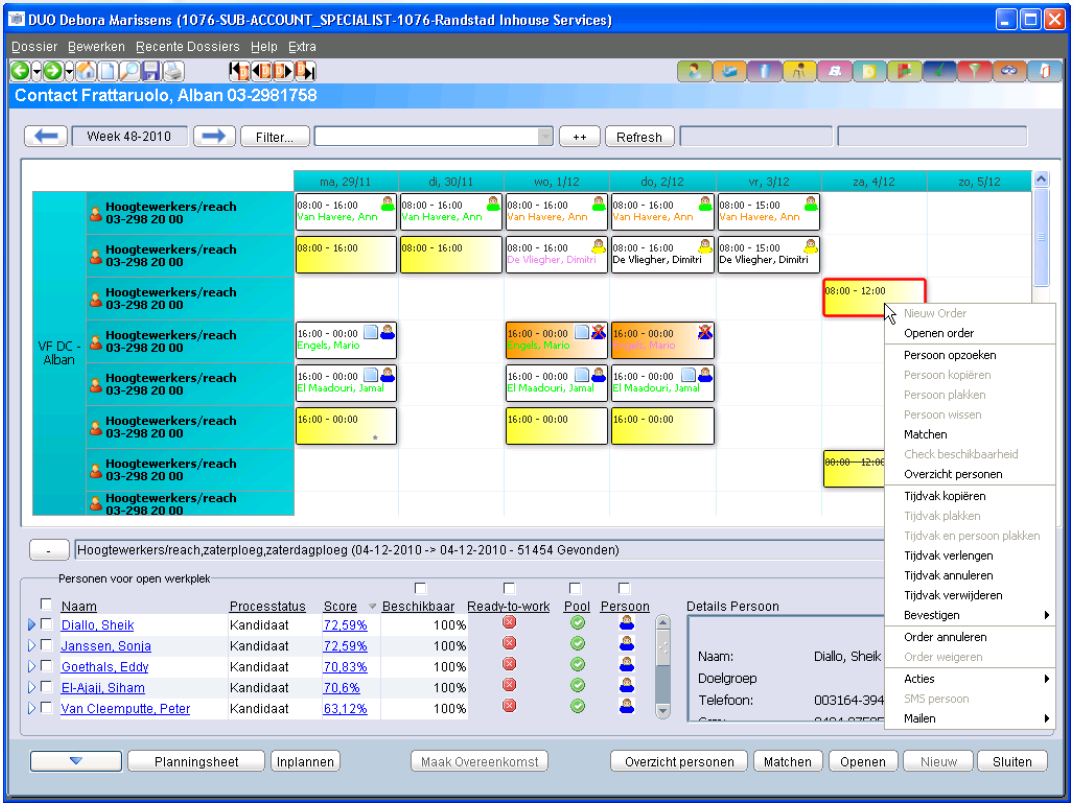The image size is (1075, 806).
Task: Select Mario Engels' Monday 16:00 shift block
Action: (346, 340)
